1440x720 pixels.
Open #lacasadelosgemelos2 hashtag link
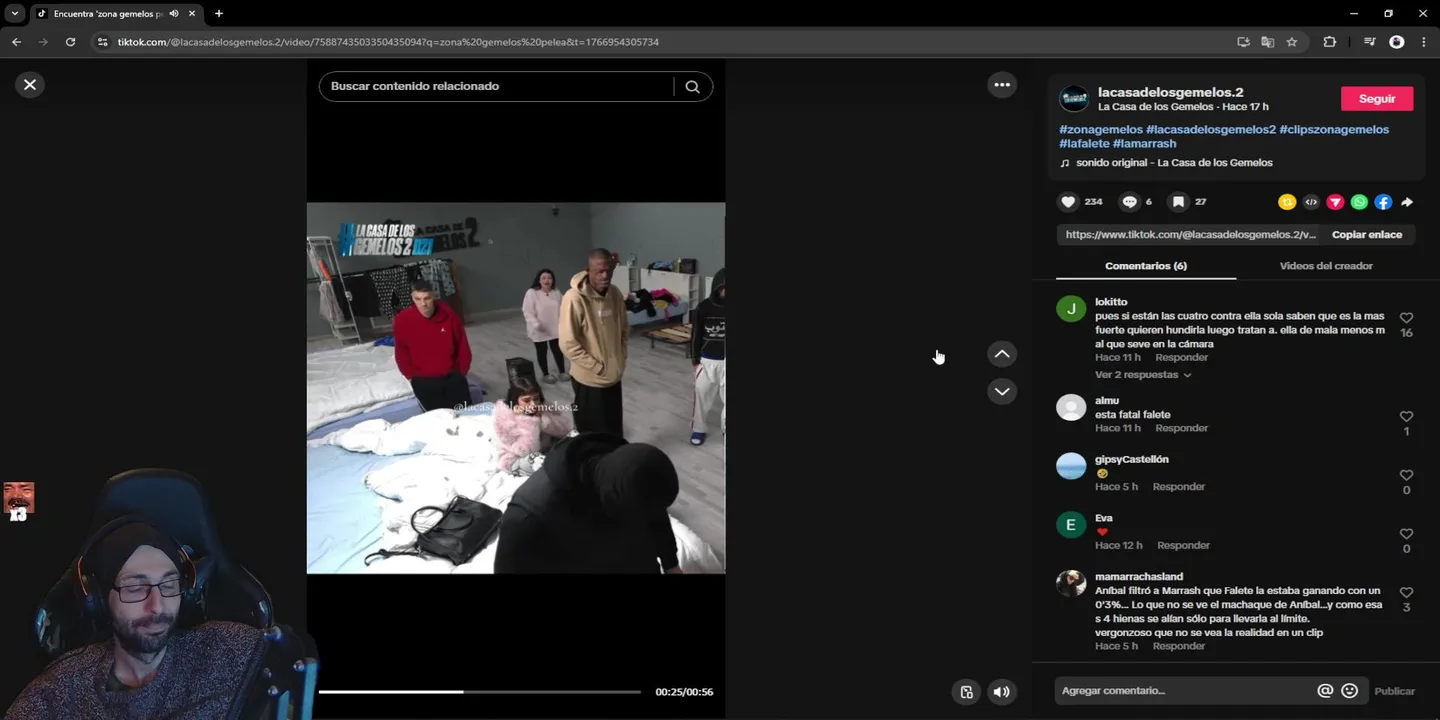coord(1211,130)
